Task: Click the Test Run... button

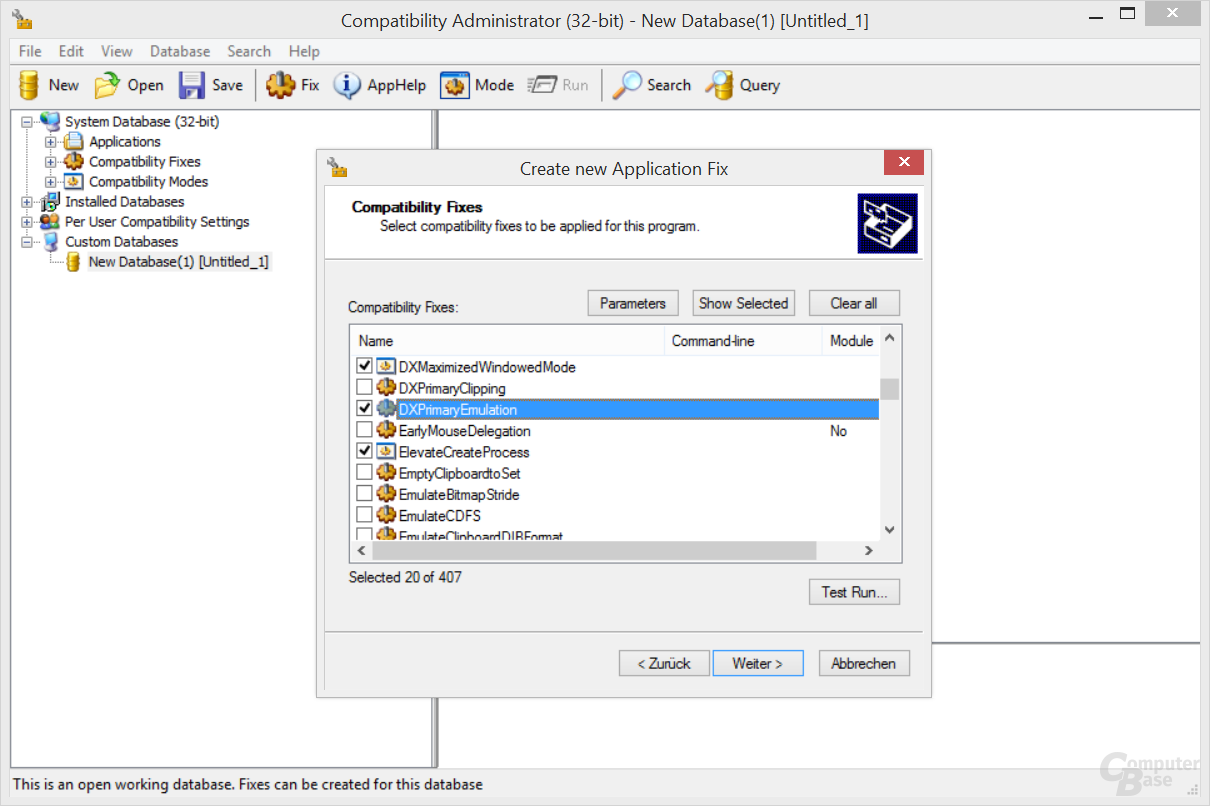Action: click(854, 592)
